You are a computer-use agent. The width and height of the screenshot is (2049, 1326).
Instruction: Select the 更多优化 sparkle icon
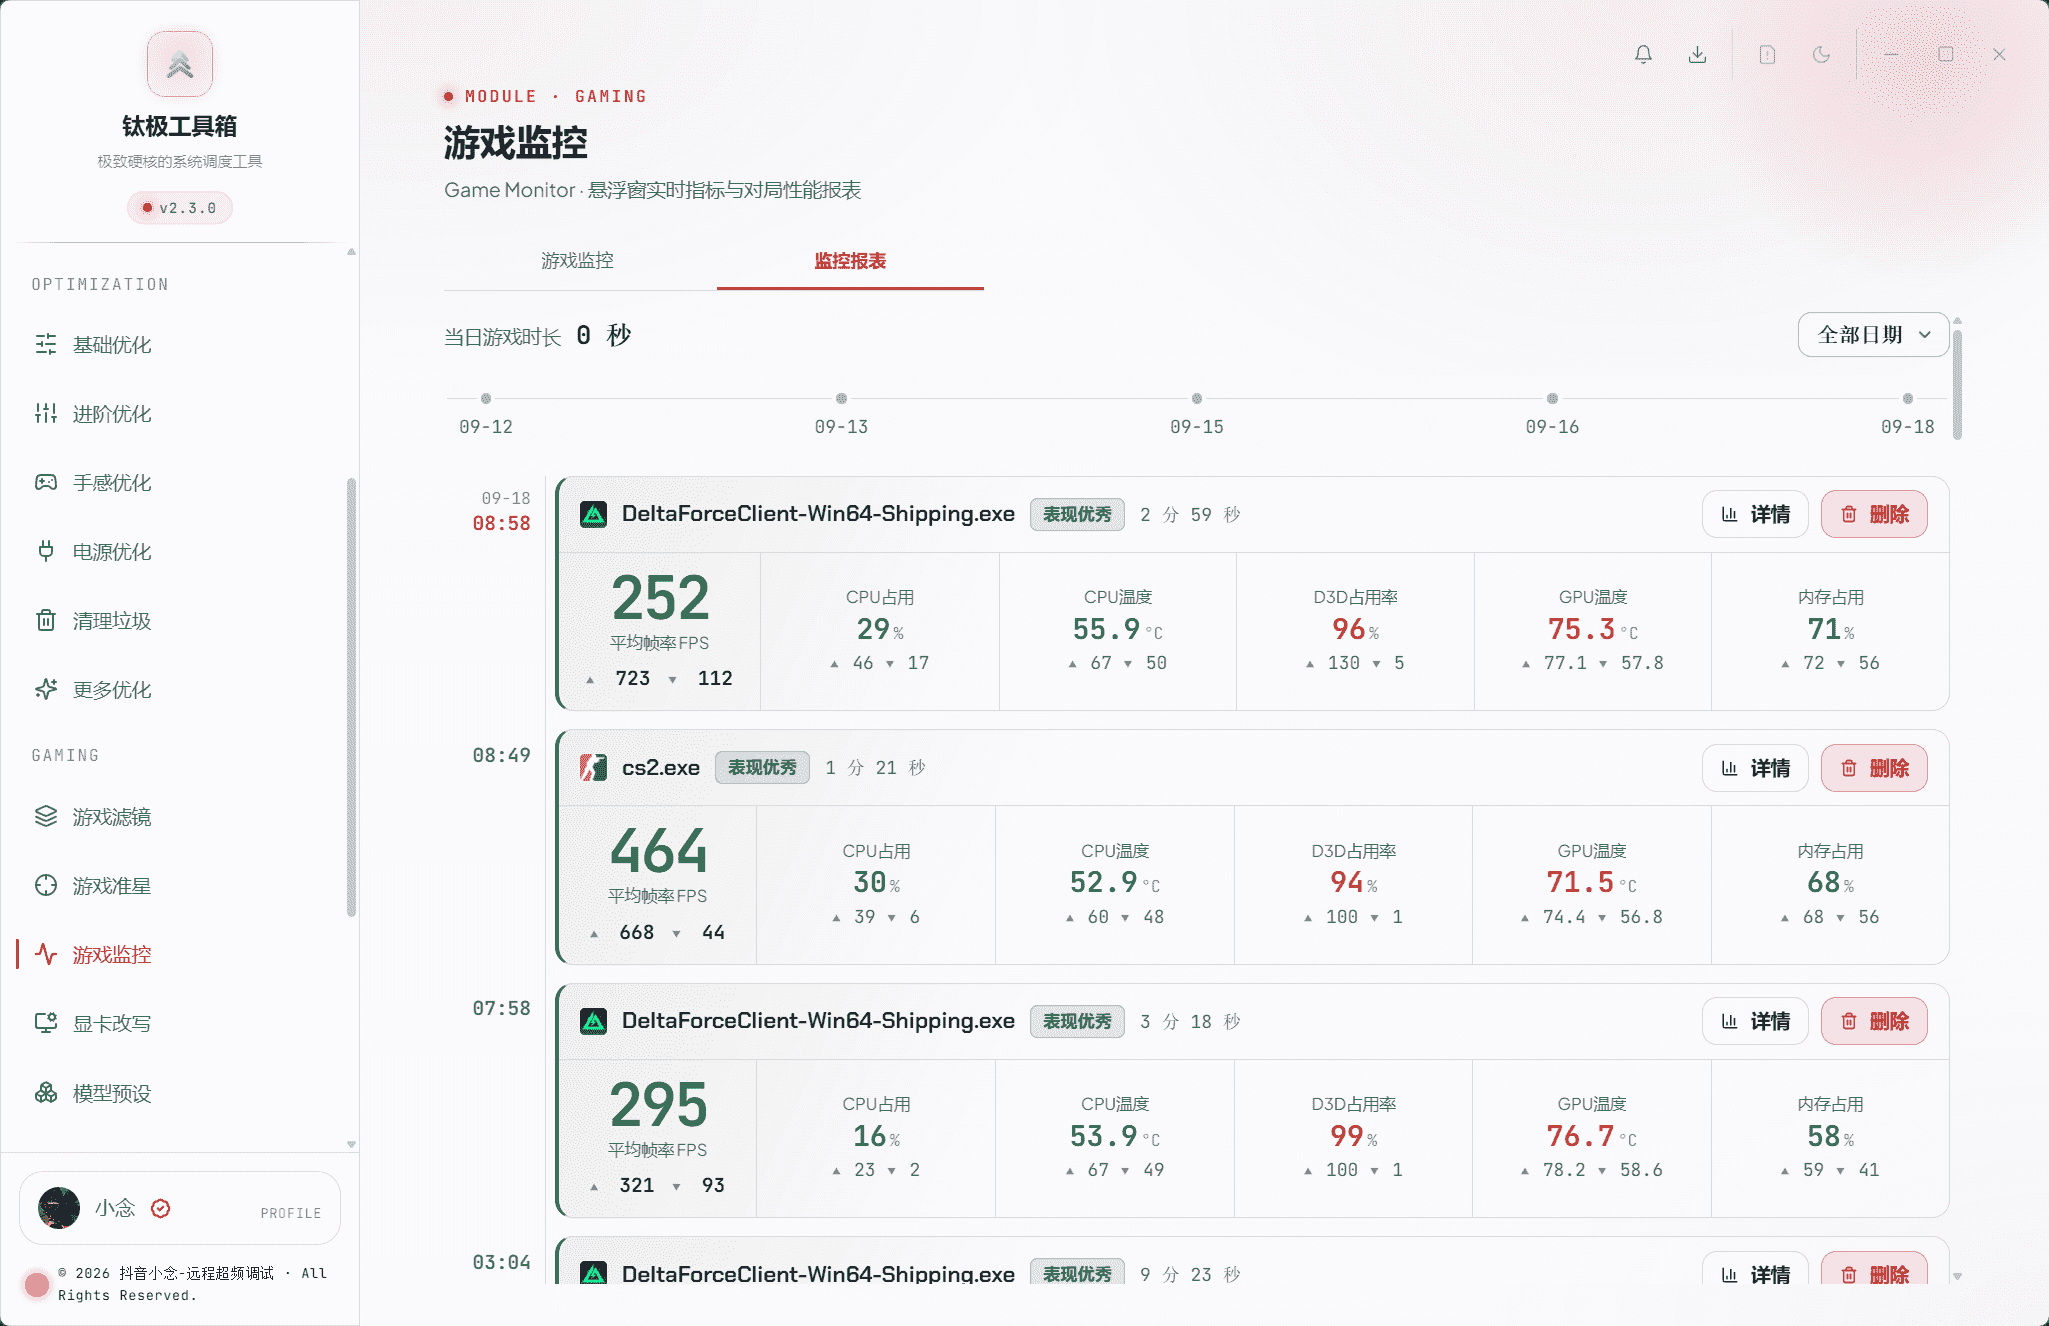pyautogui.click(x=46, y=690)
